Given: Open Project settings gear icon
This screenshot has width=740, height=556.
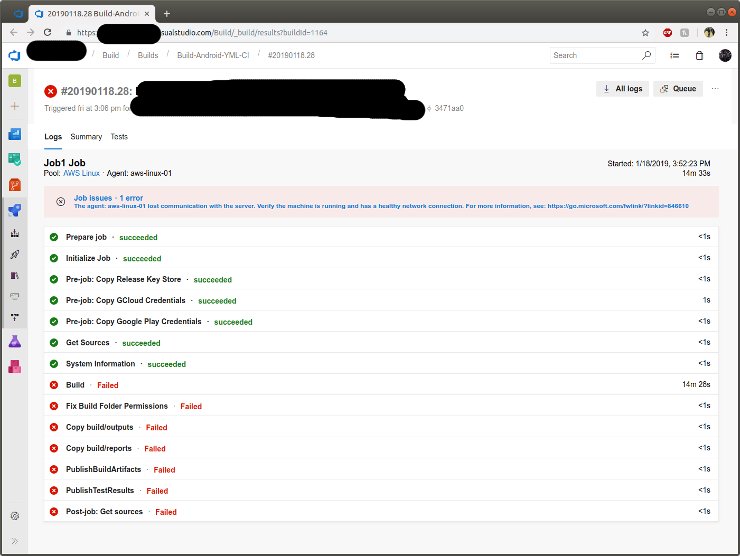Looking at the screenshot, I should (x=15, y=516).
